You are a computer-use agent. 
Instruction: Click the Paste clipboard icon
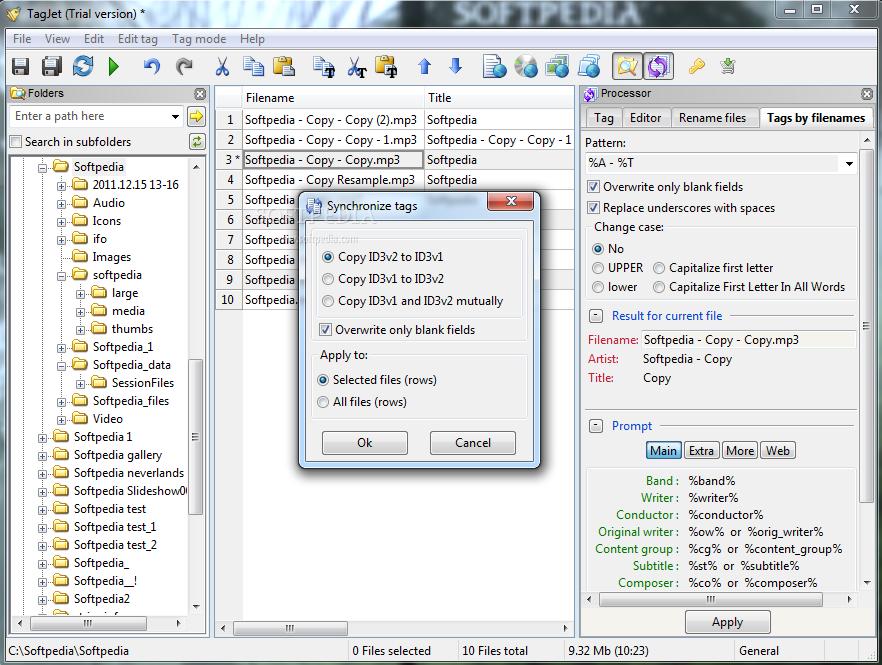(x=284, y=66)
